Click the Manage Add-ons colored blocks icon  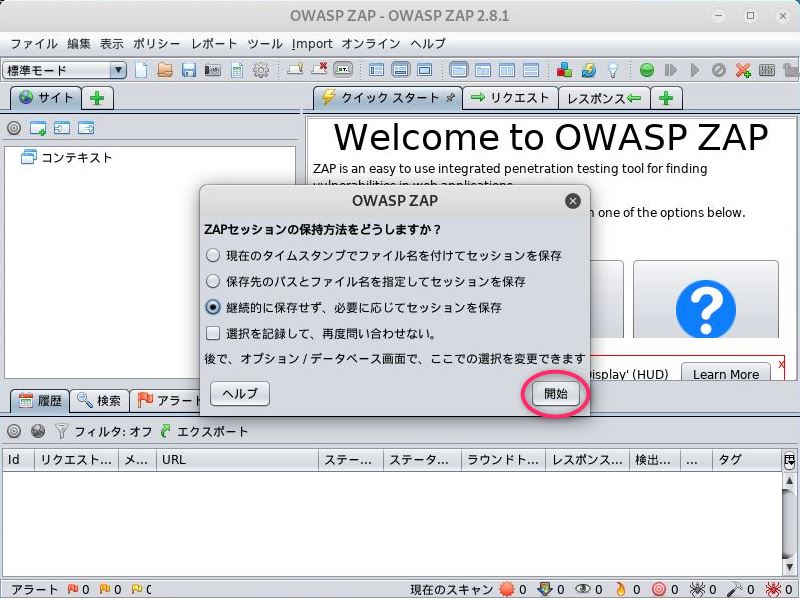(564, 70)
